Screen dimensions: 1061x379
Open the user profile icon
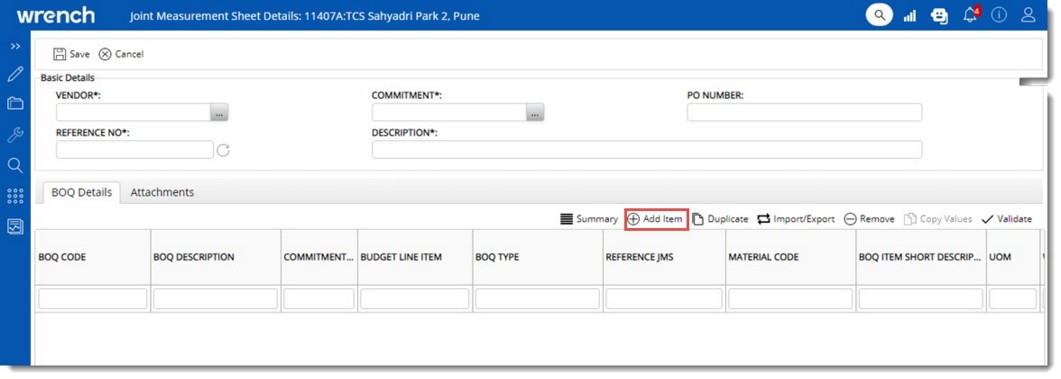point(1029,15)
